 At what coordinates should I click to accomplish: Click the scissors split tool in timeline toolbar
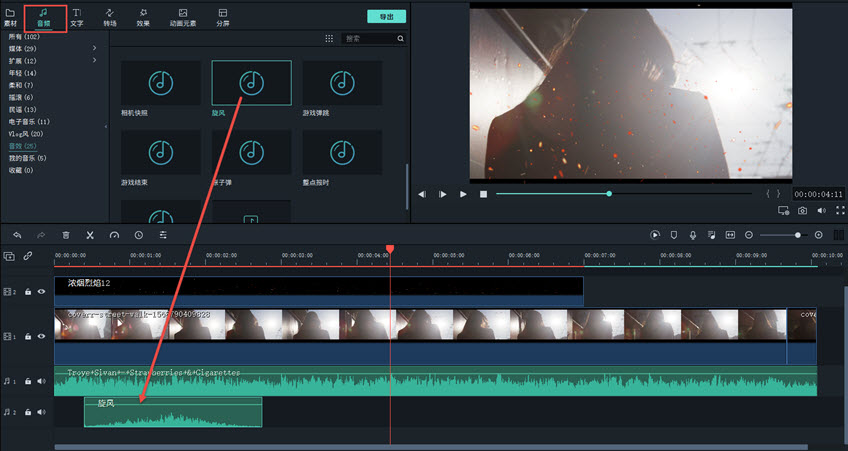[x=90, y=235]
